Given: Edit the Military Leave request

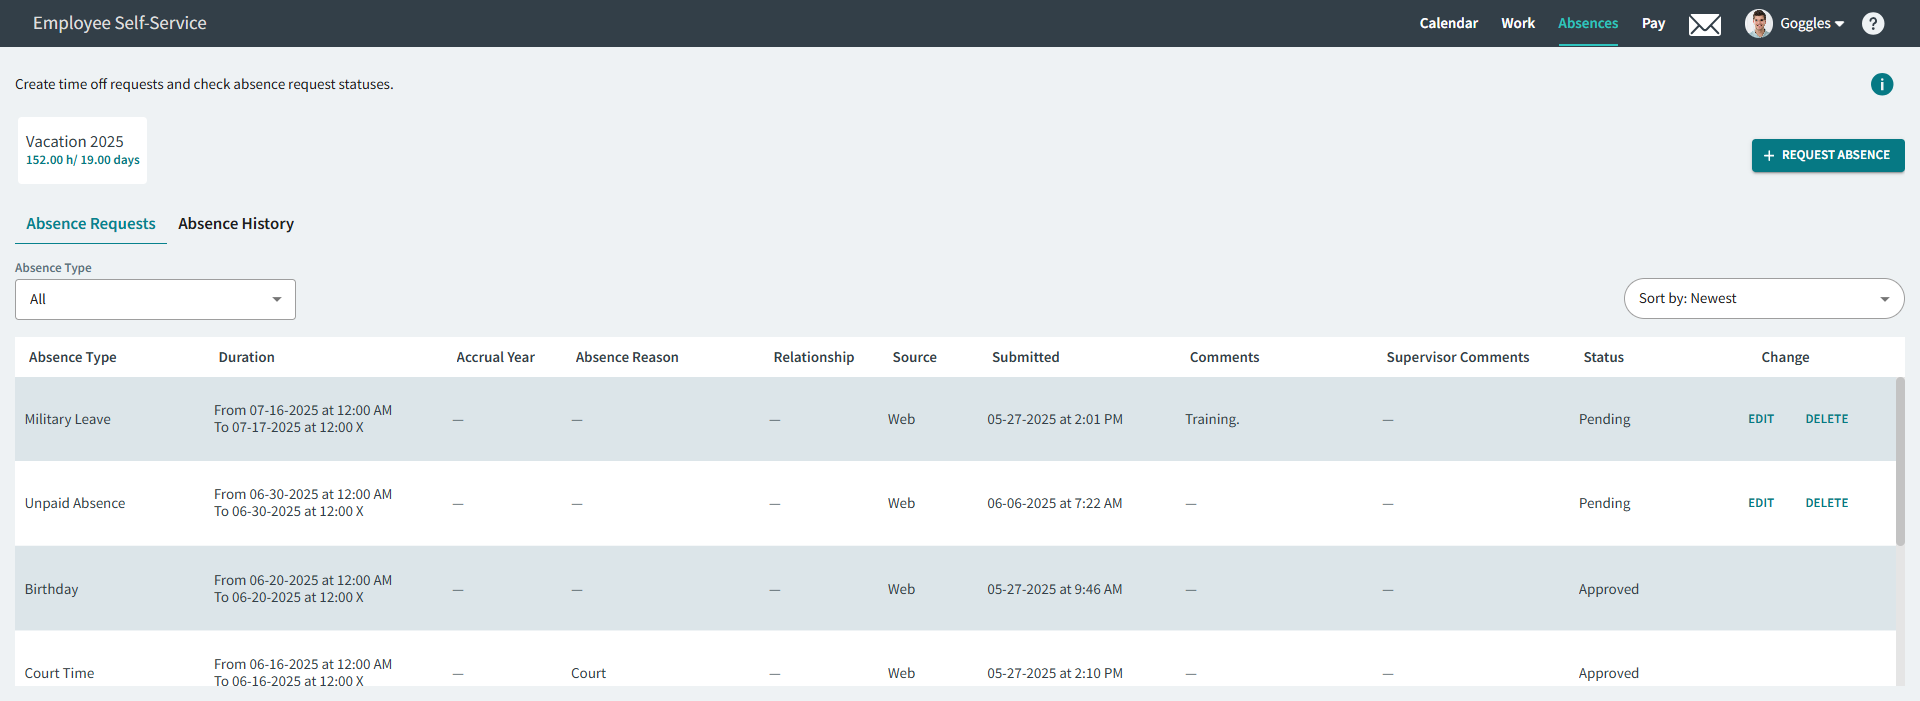Looking at the screenshot, I should point(1760,419).
